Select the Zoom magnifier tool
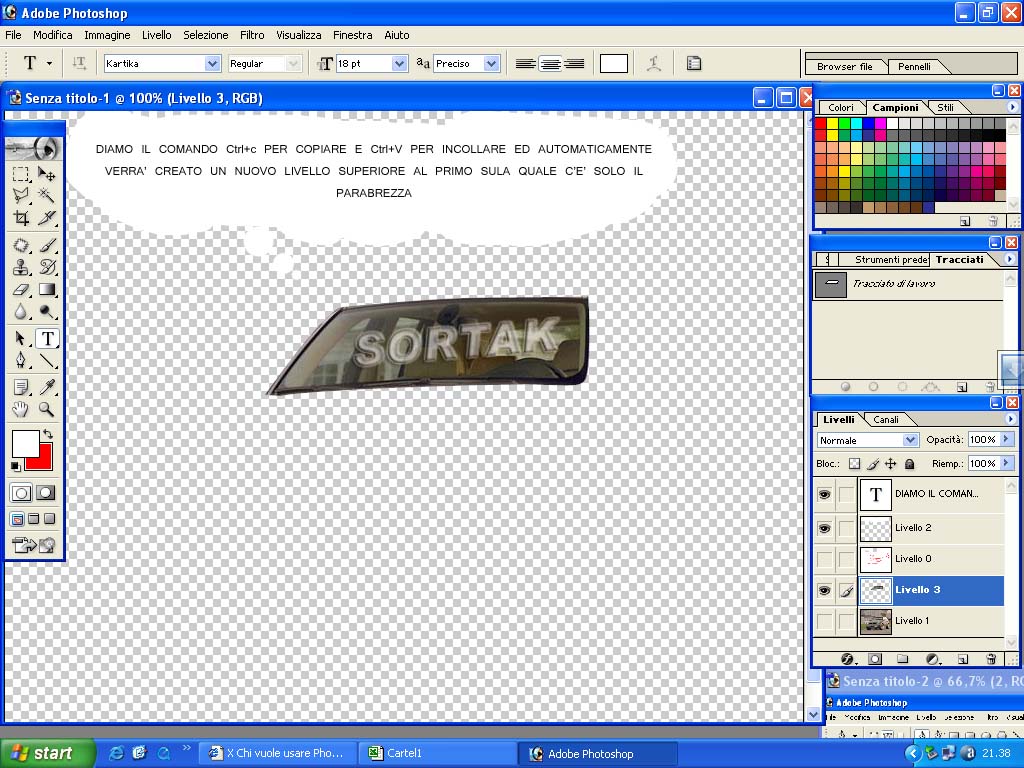Image resolution: width=1024 pixels, height=768 pixels. 46,409
